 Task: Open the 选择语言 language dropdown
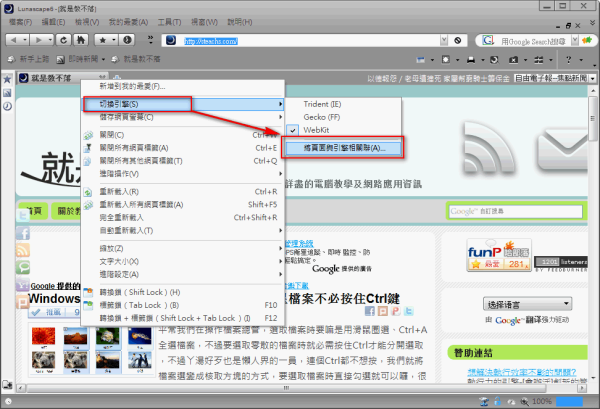pyautogui.click(x=528, y=305)
